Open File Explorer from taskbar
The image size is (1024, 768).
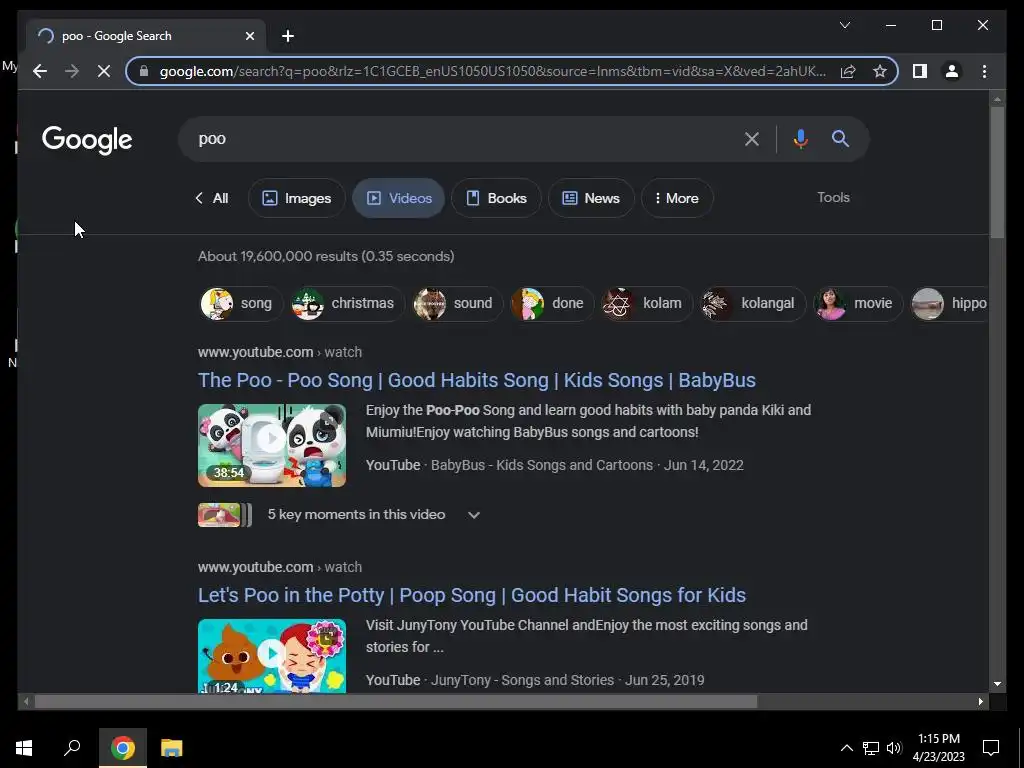click(172, 748)
